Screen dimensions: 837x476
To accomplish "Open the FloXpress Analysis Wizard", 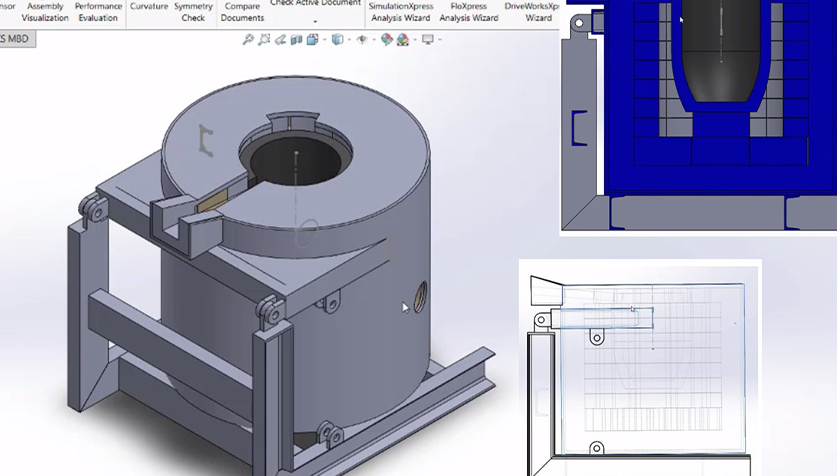I will tap(469, 12).
